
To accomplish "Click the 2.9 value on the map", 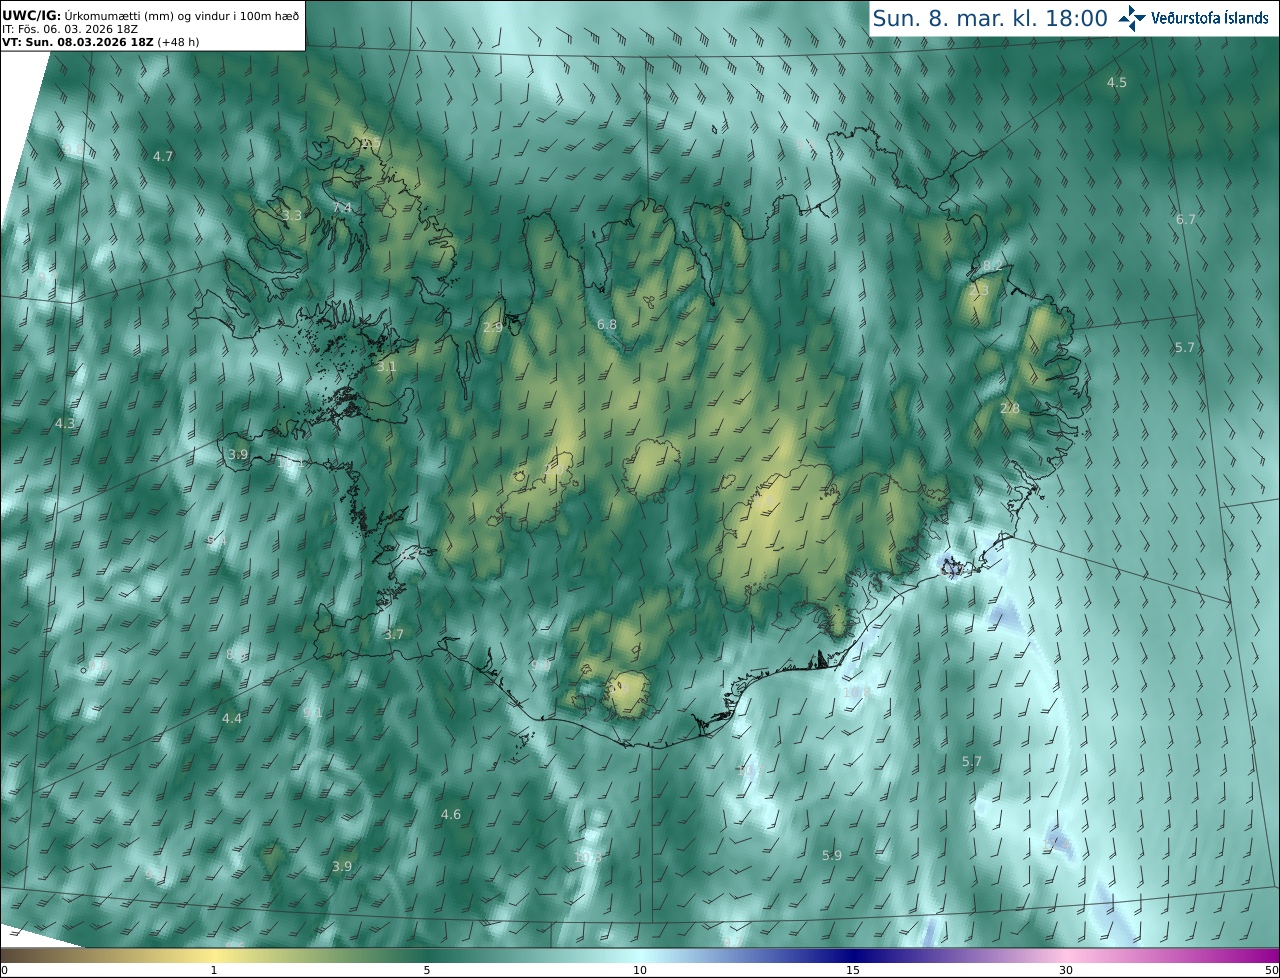I will 492,327.
